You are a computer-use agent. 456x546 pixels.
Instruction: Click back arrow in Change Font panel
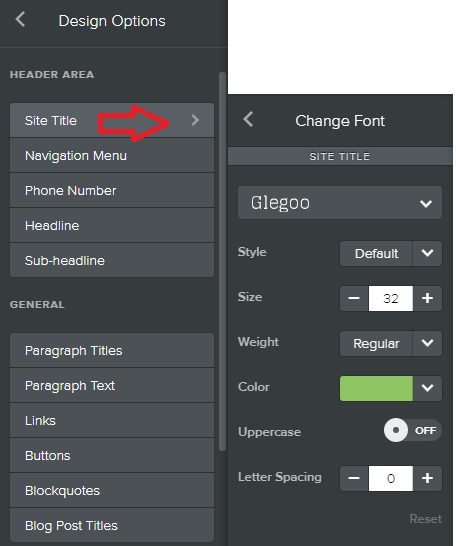(x=248, y=119)
